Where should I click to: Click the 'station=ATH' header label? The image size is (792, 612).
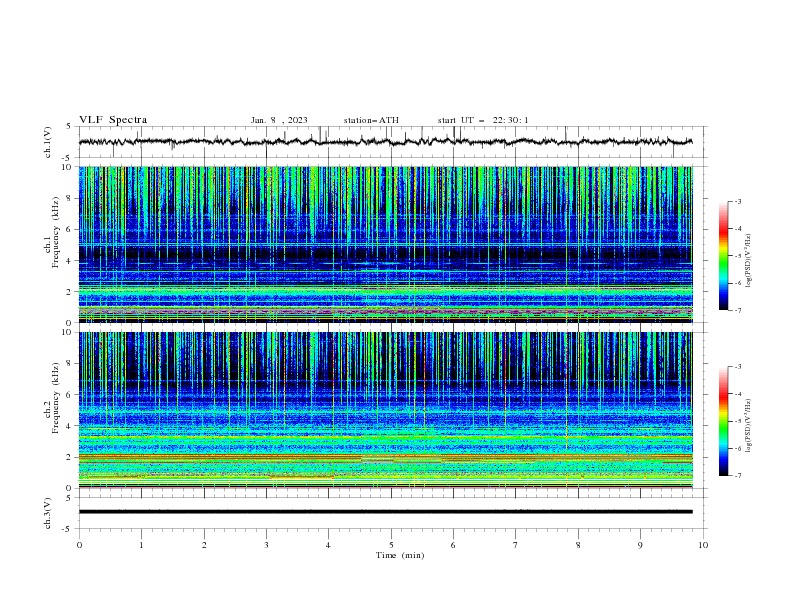click(x=371, y=120)
